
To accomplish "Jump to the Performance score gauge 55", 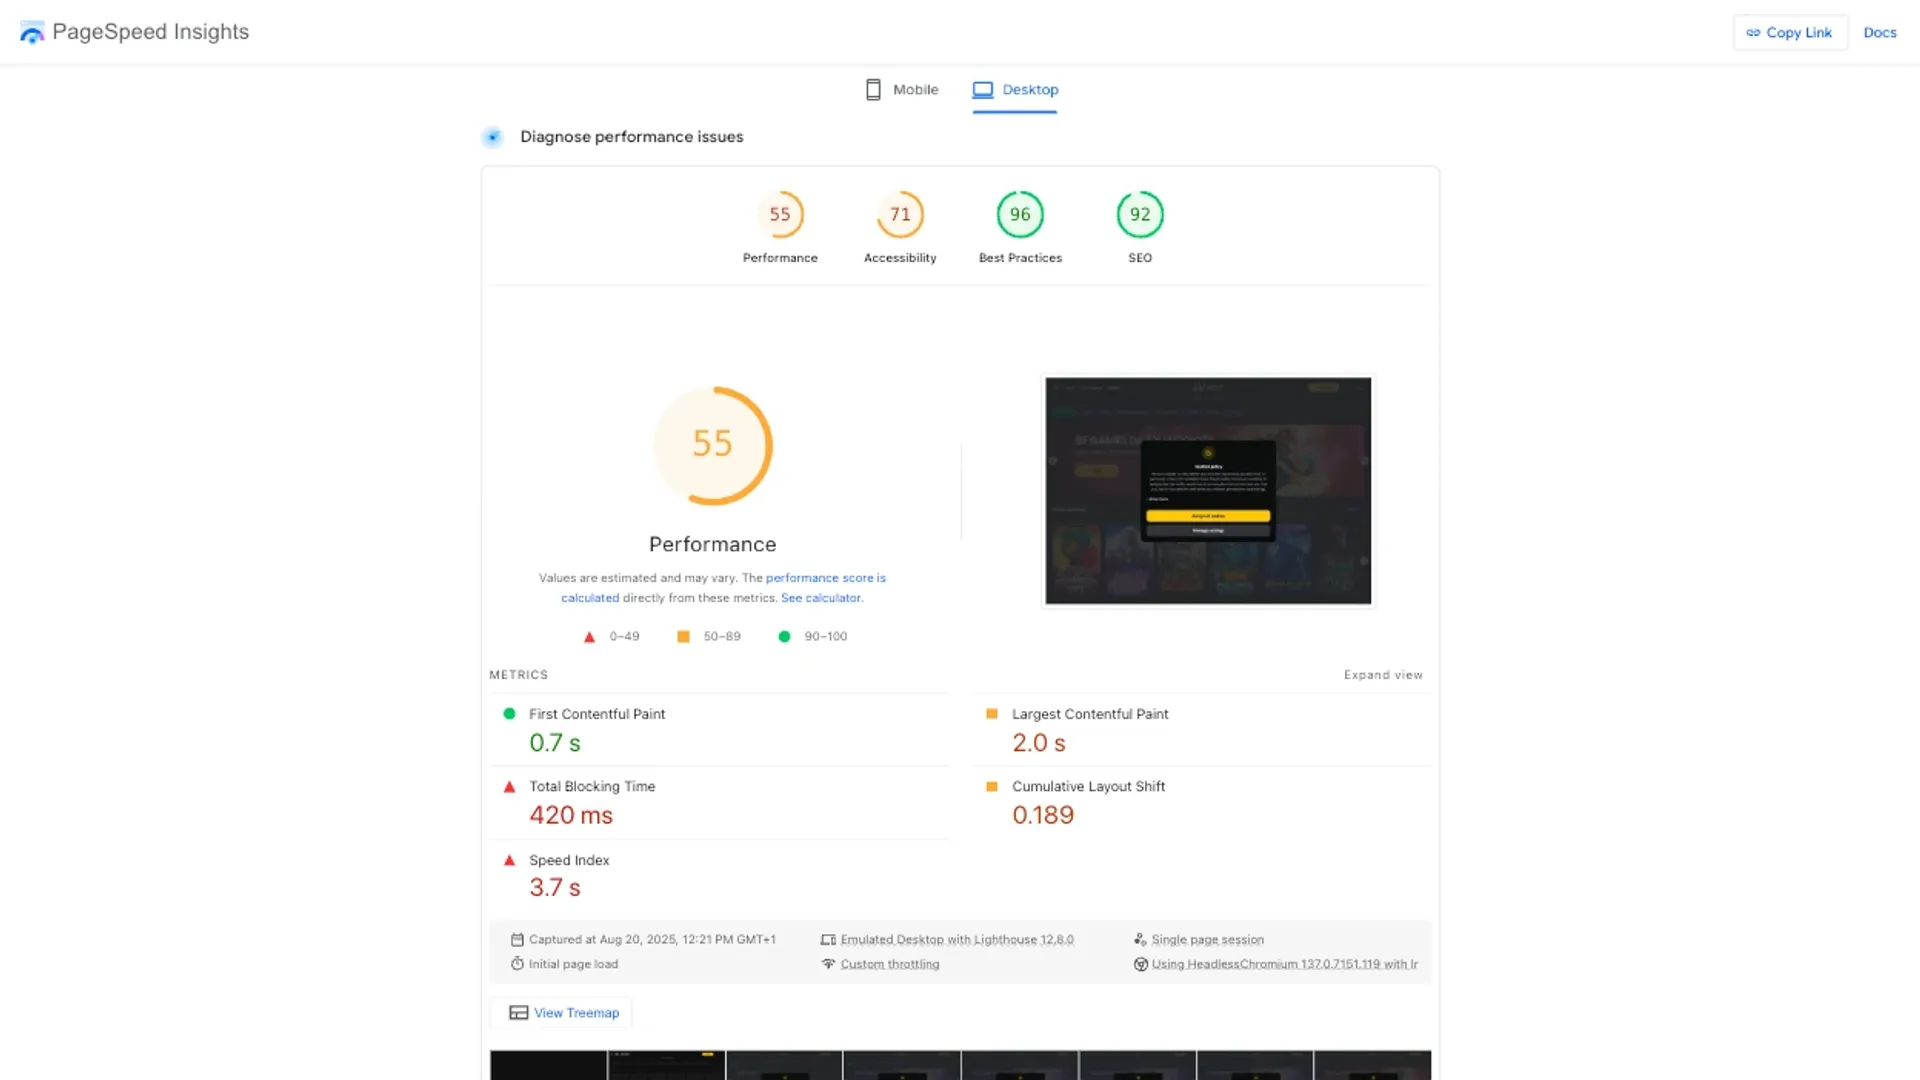I will tap(780, 214).
